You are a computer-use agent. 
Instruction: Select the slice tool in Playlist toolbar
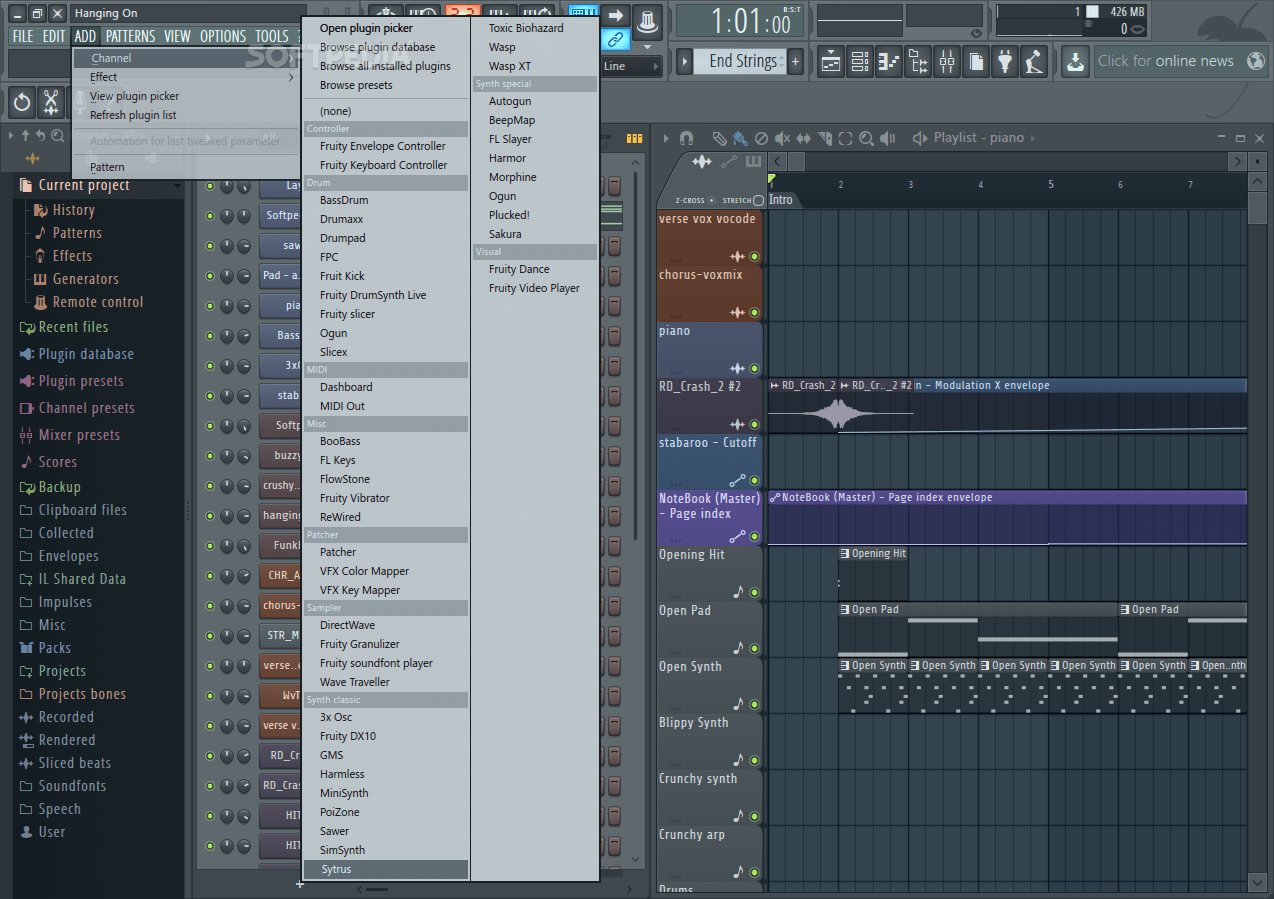pos(824,138)
